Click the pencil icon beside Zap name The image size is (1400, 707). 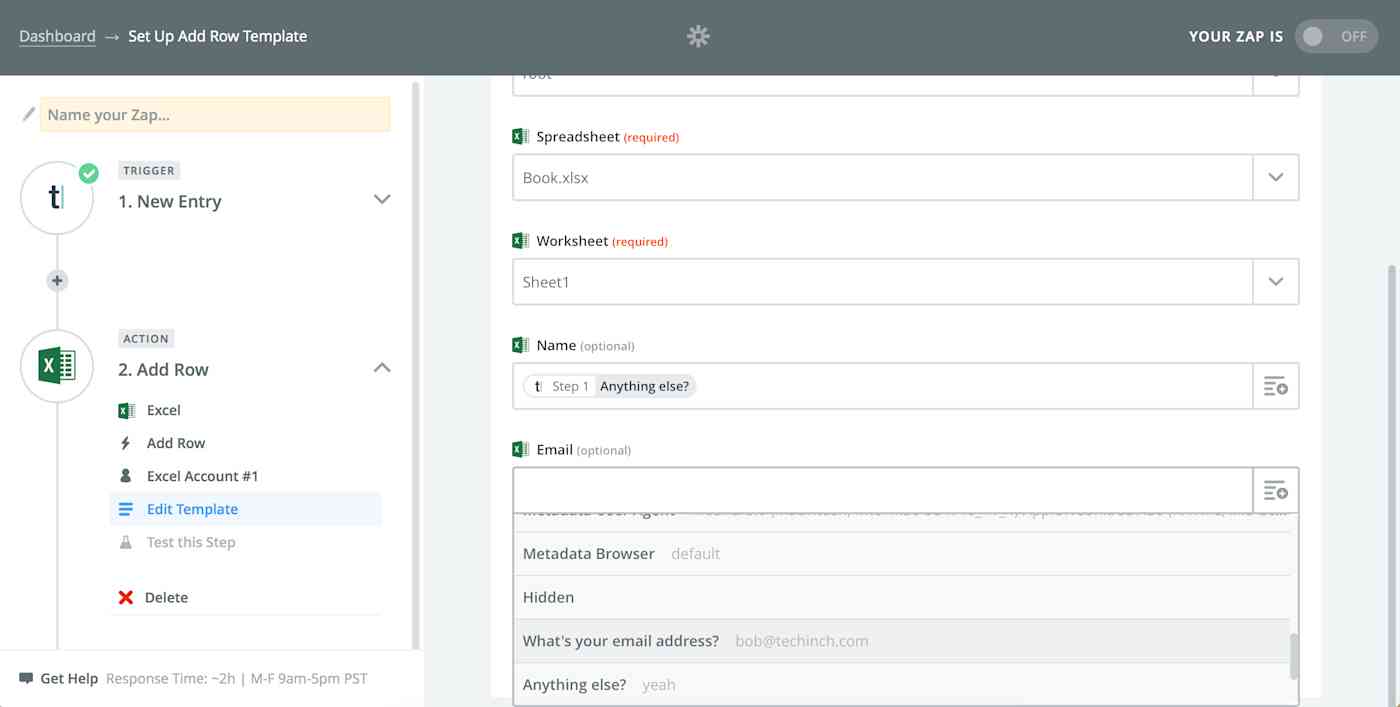point(29,114)
